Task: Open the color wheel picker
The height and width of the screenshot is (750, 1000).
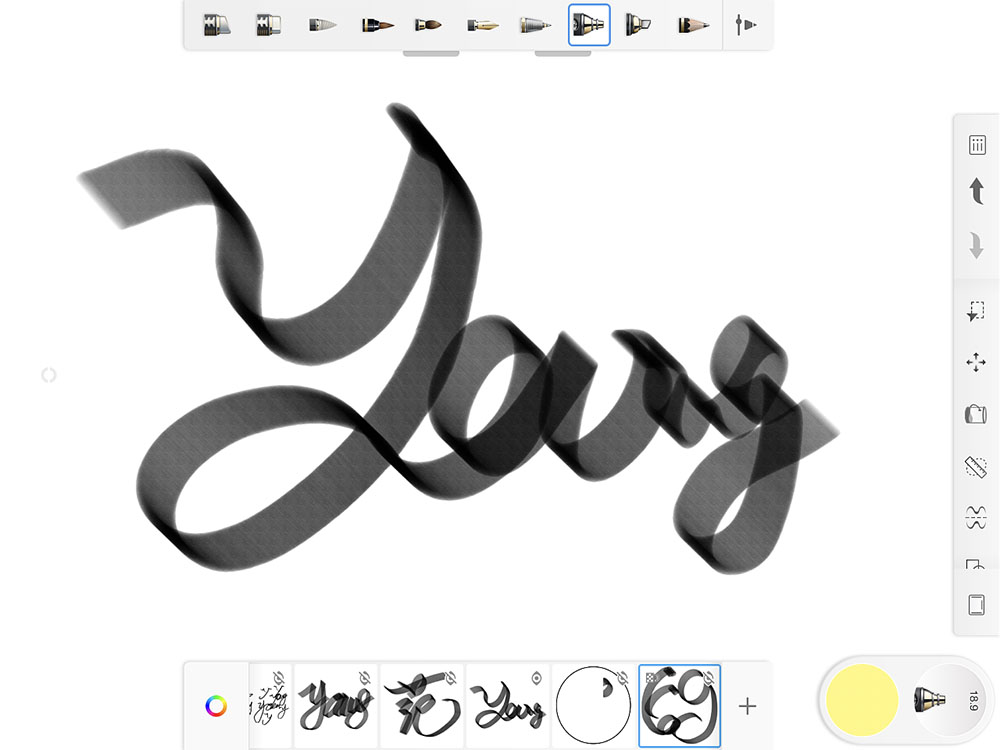Action: [216, 706]
